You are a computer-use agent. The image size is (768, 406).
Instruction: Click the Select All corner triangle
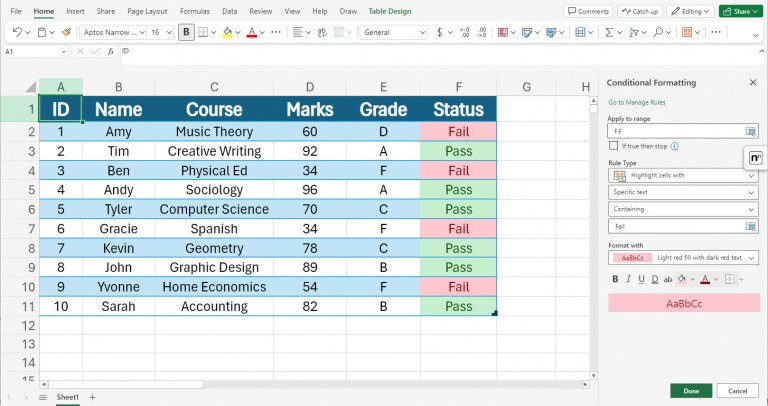(x=31, y=87)
